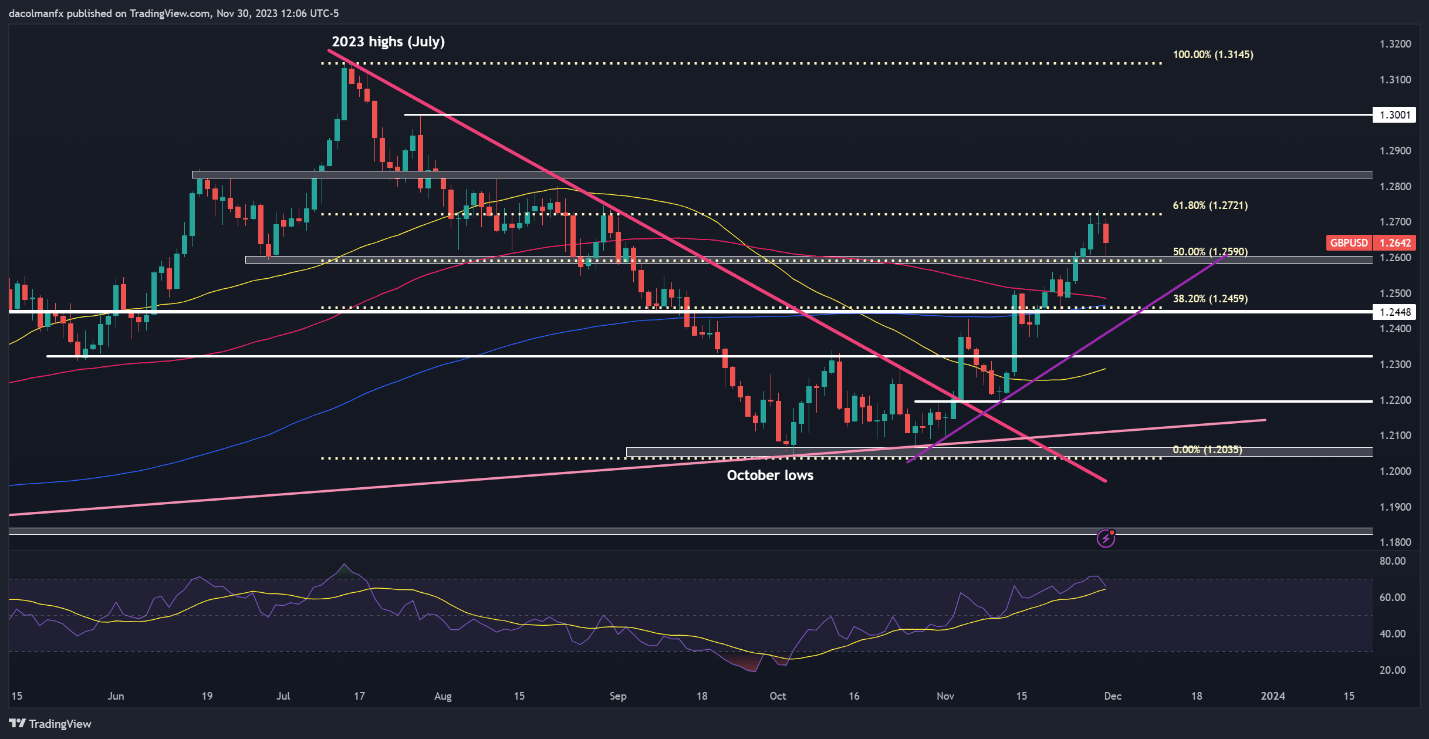Viewport: 1429px width, 739px height.
Task: Click the Nov label on time axis
Action: point(945,695)
